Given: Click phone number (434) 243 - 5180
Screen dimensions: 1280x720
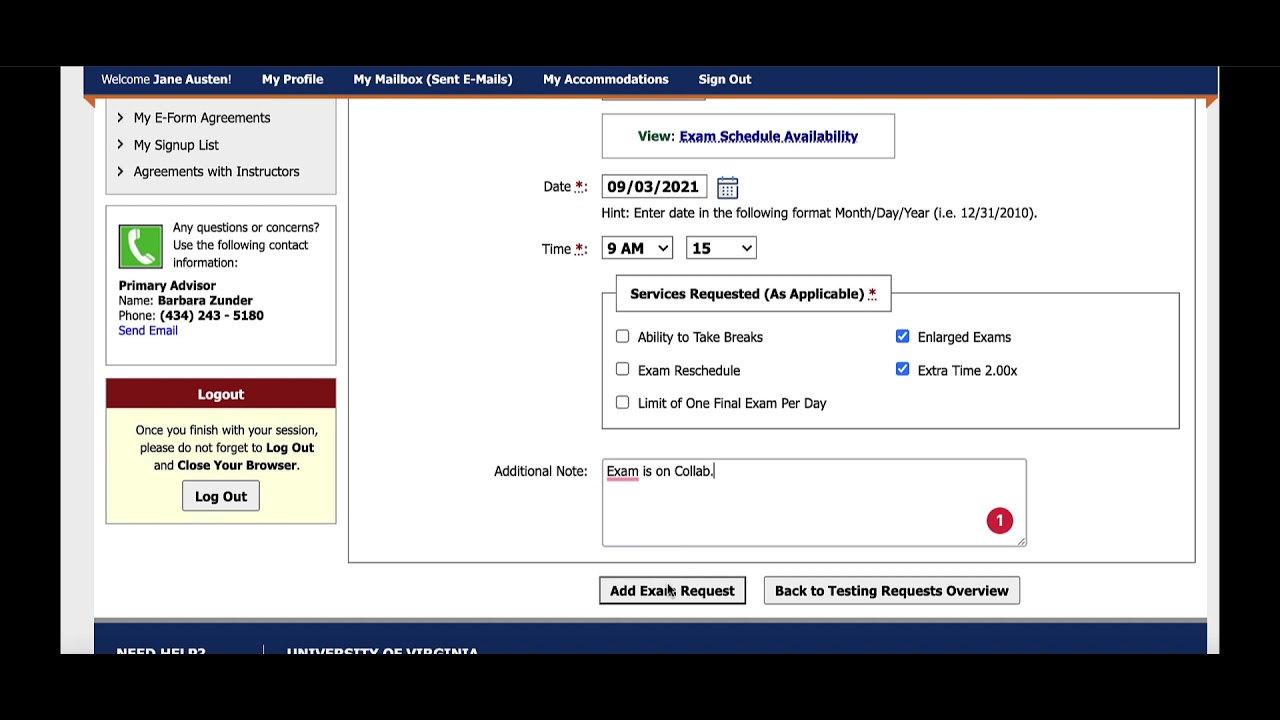Looking at the screenshot, I should pyautogui.click(x=211, y=316).
